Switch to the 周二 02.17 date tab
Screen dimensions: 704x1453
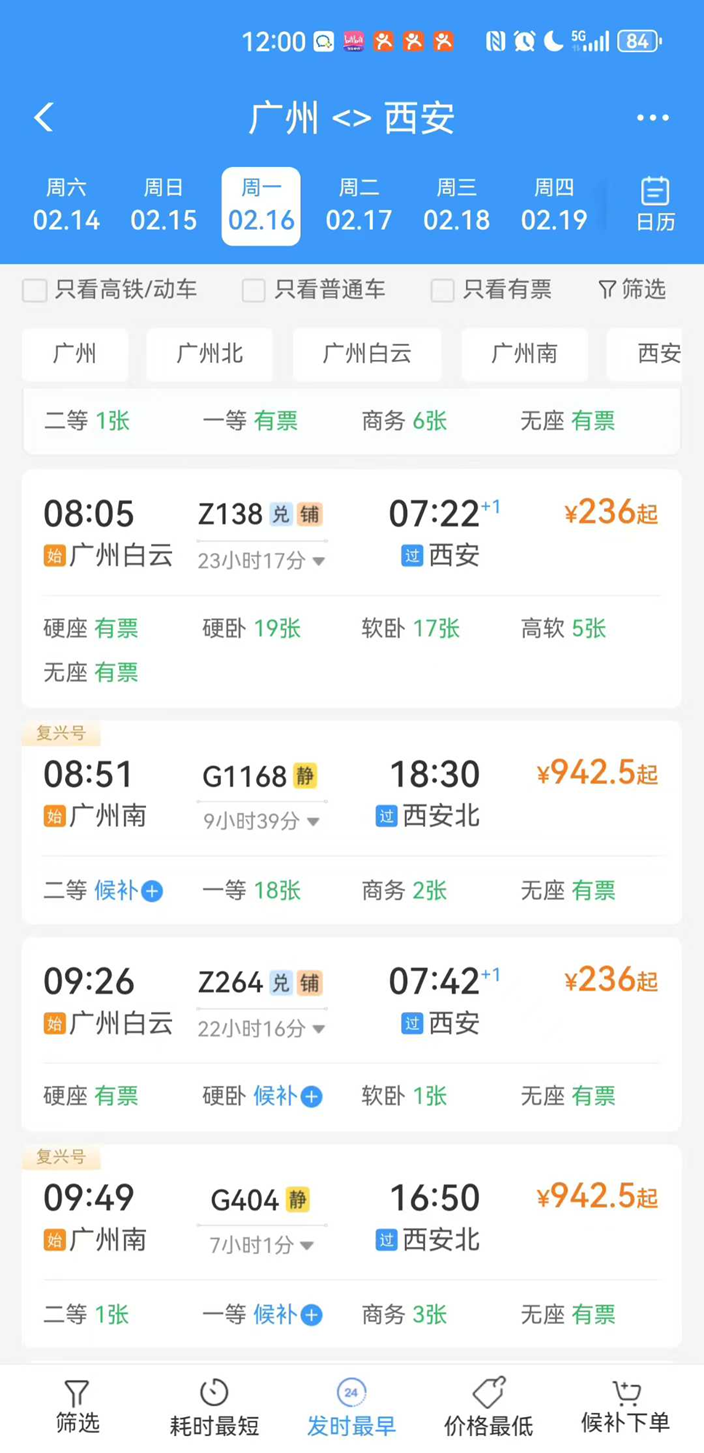(x=359, y=206)
